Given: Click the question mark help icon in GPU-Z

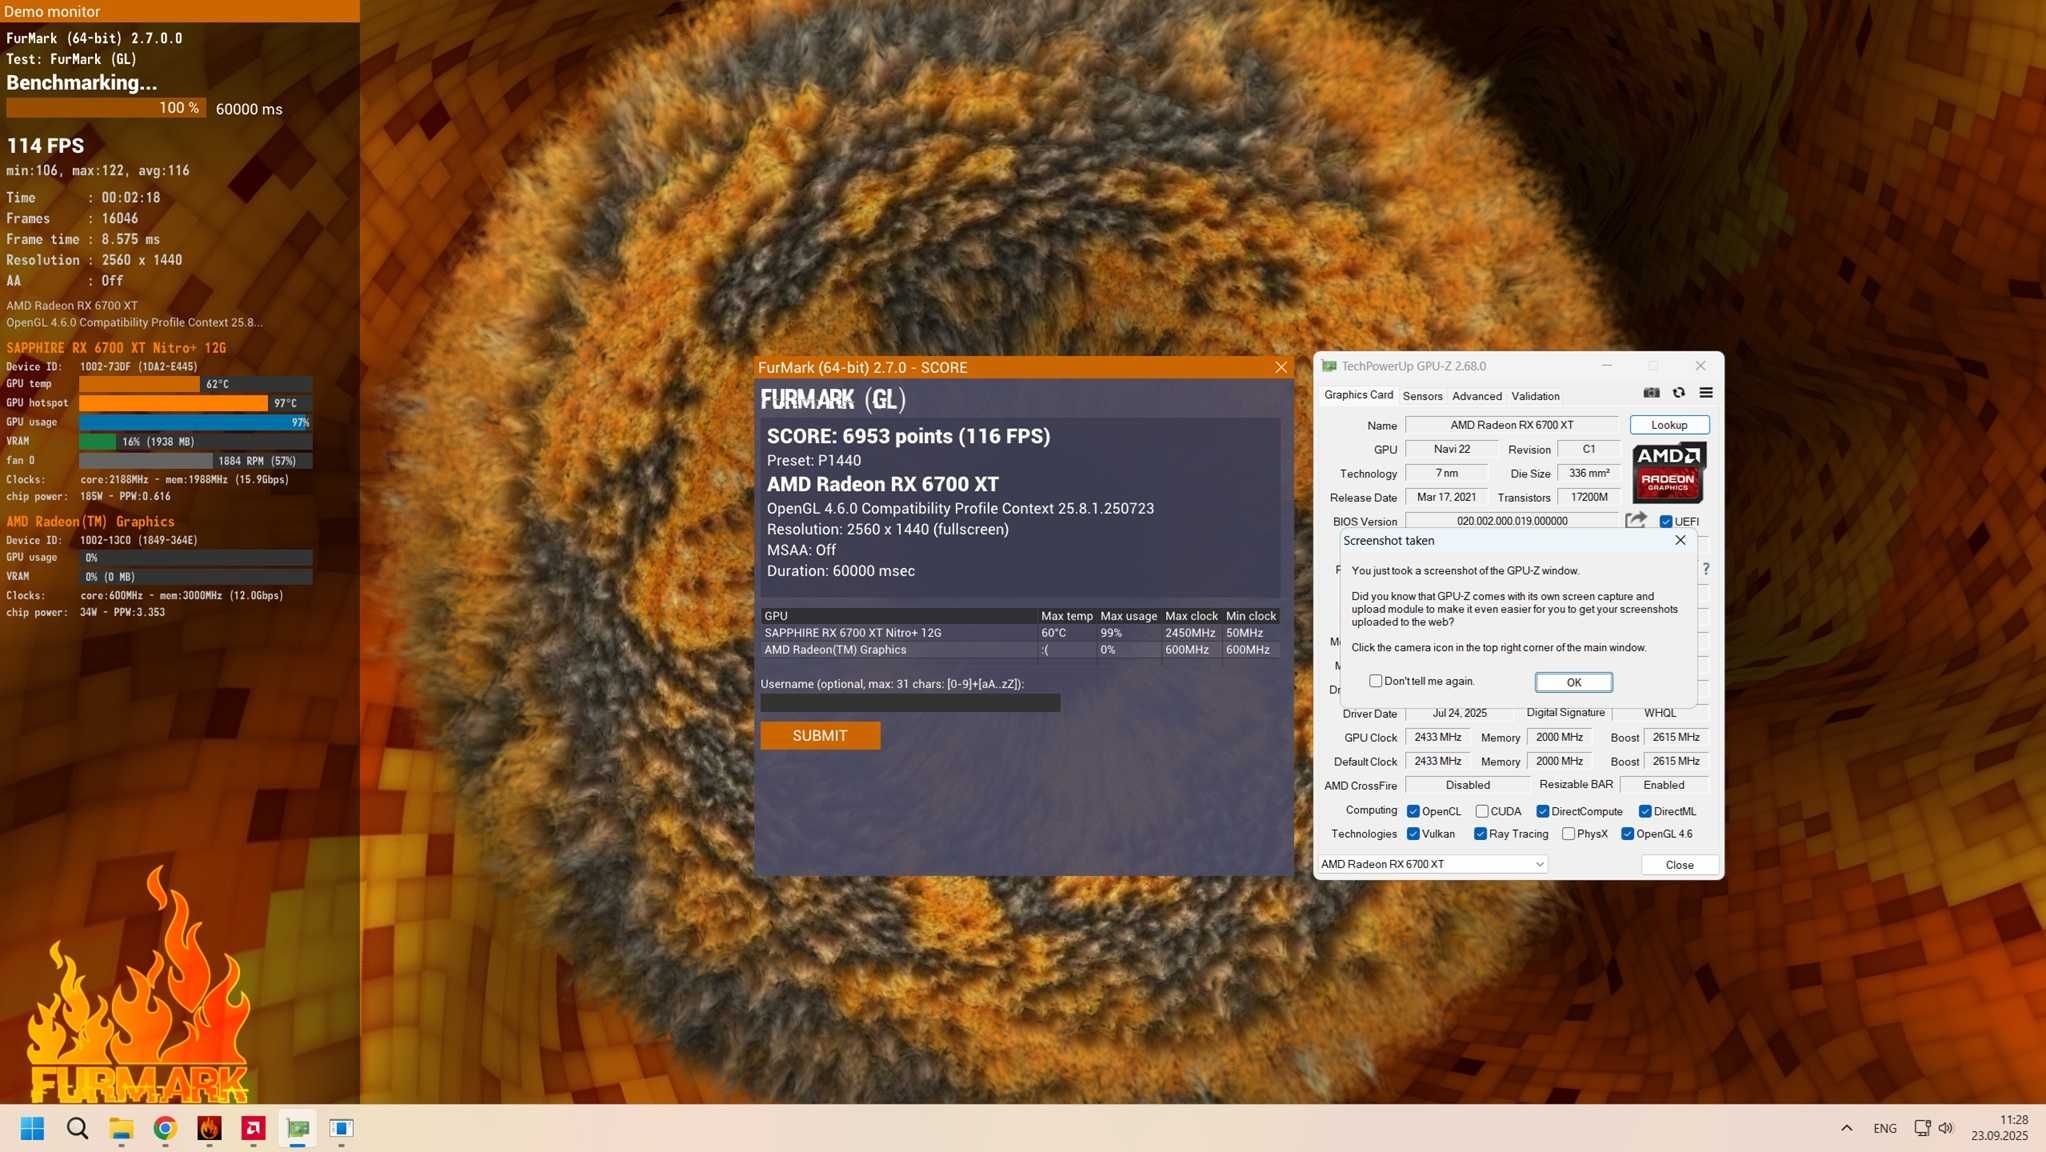Looking at the screenshot, I should tap(1706, 569).
